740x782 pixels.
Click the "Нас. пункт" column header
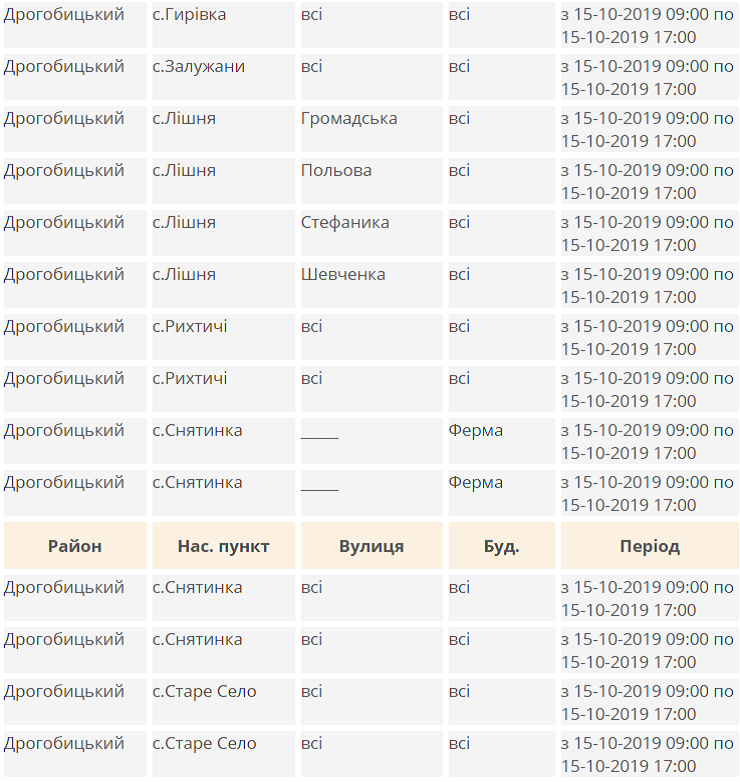click(223, 546)
